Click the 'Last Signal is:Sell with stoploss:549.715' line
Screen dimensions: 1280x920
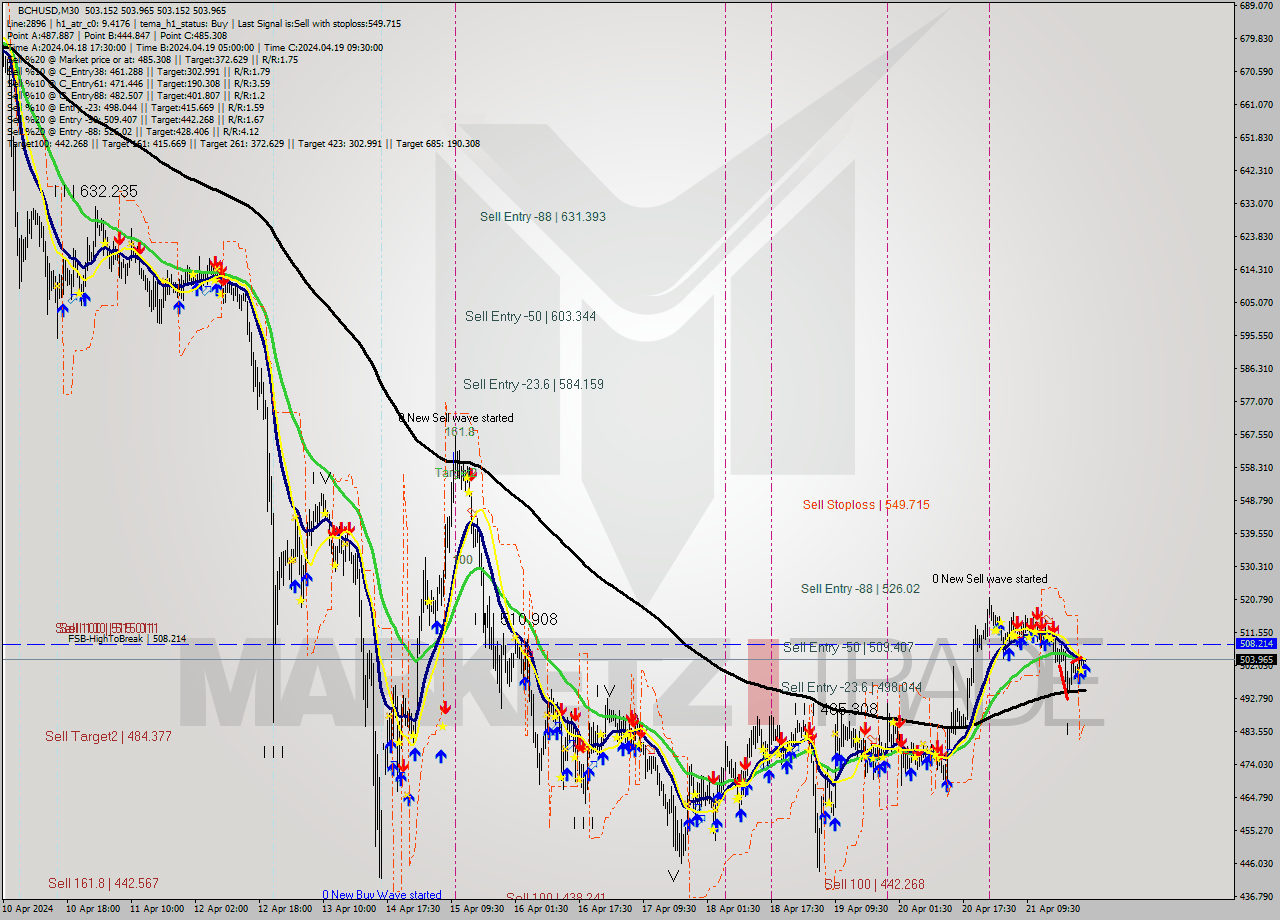(318, 23)
